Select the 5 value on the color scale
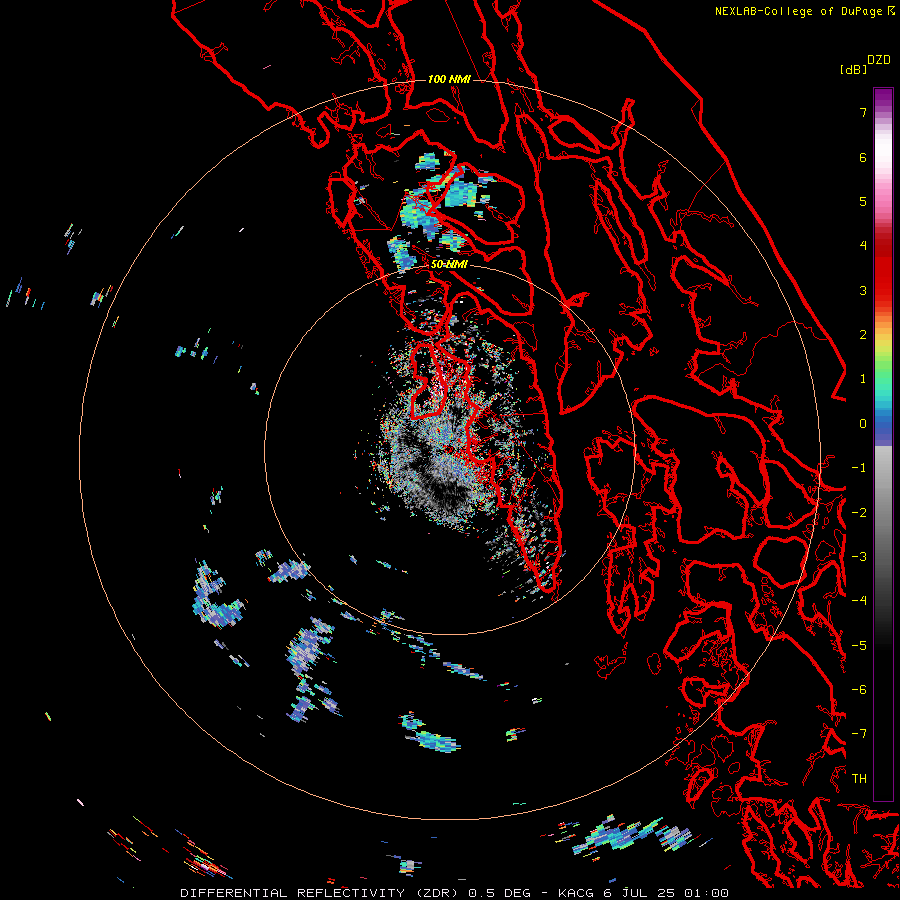Image resolution: width=900 pixels, height=900 pixels. 863,201
